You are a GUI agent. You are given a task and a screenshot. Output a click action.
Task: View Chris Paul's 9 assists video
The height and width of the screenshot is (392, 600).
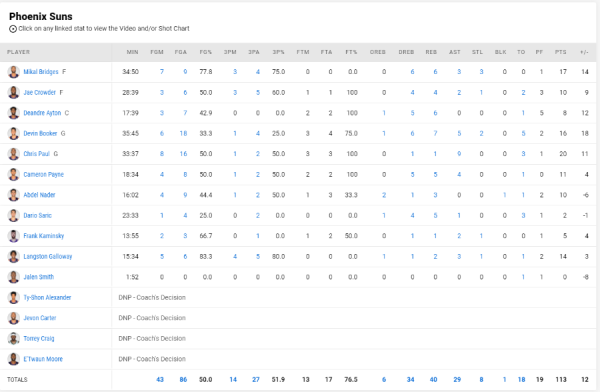tap(459, 154)
